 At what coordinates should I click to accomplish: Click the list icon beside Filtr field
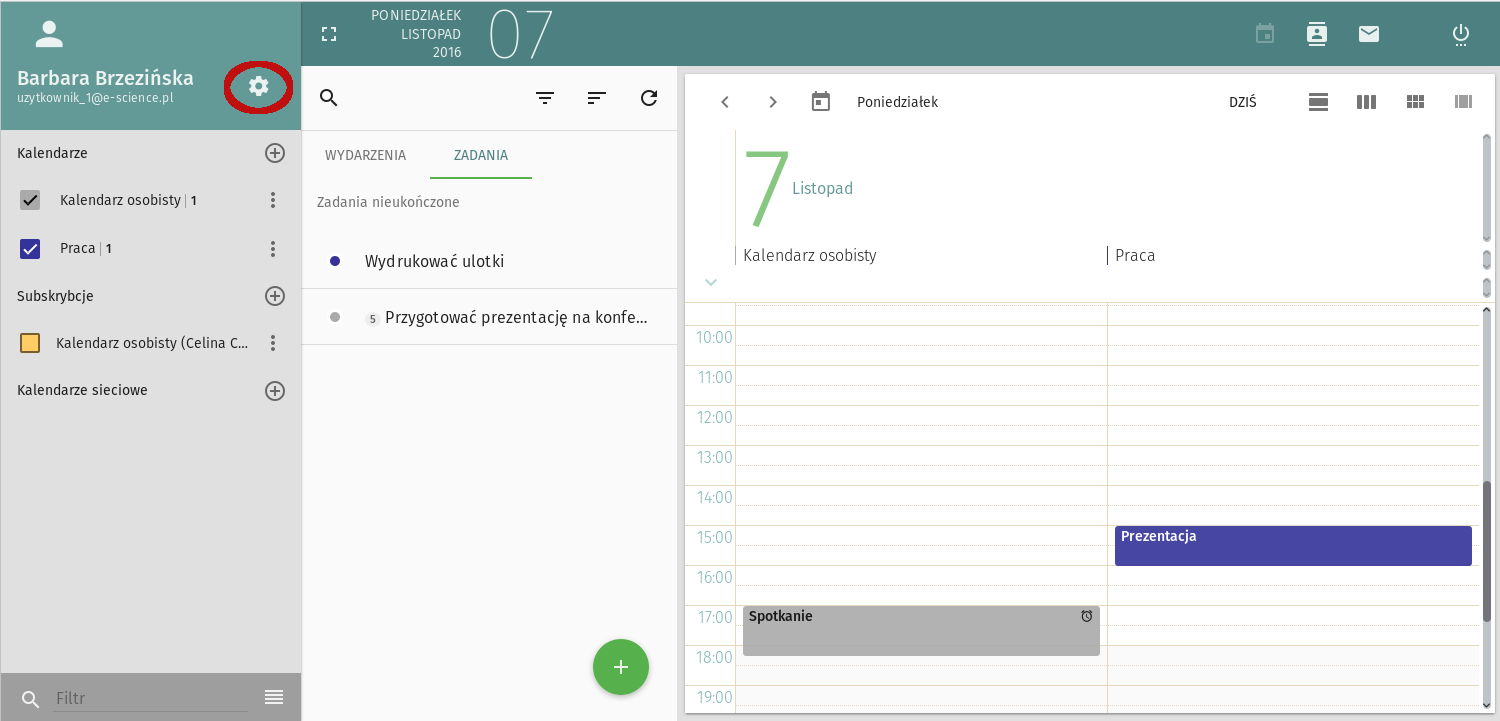[x=274, y=697]
